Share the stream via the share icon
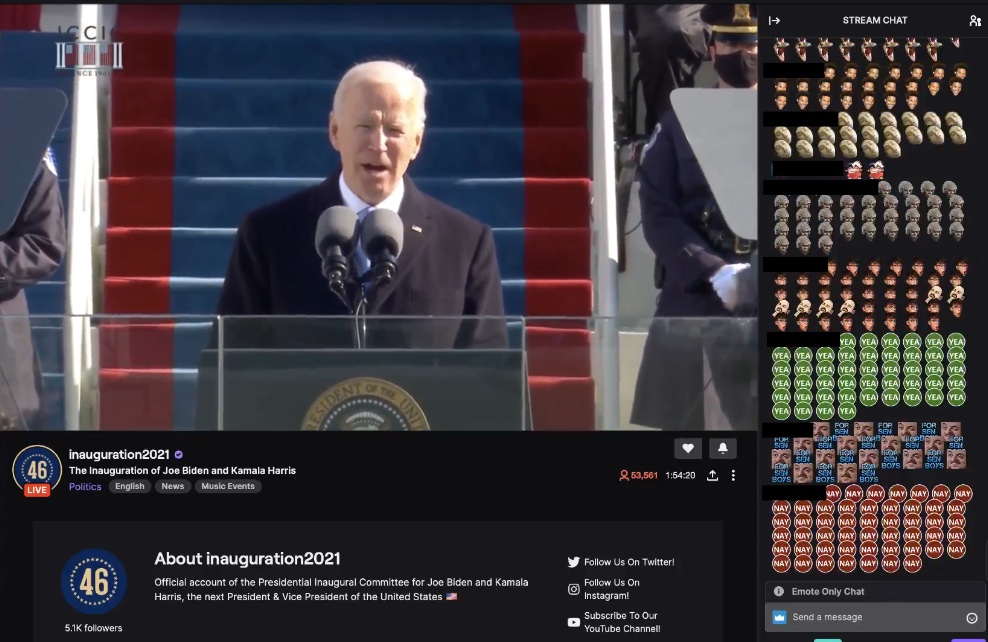This screenshot has height=642, width=988. (712, 475)
